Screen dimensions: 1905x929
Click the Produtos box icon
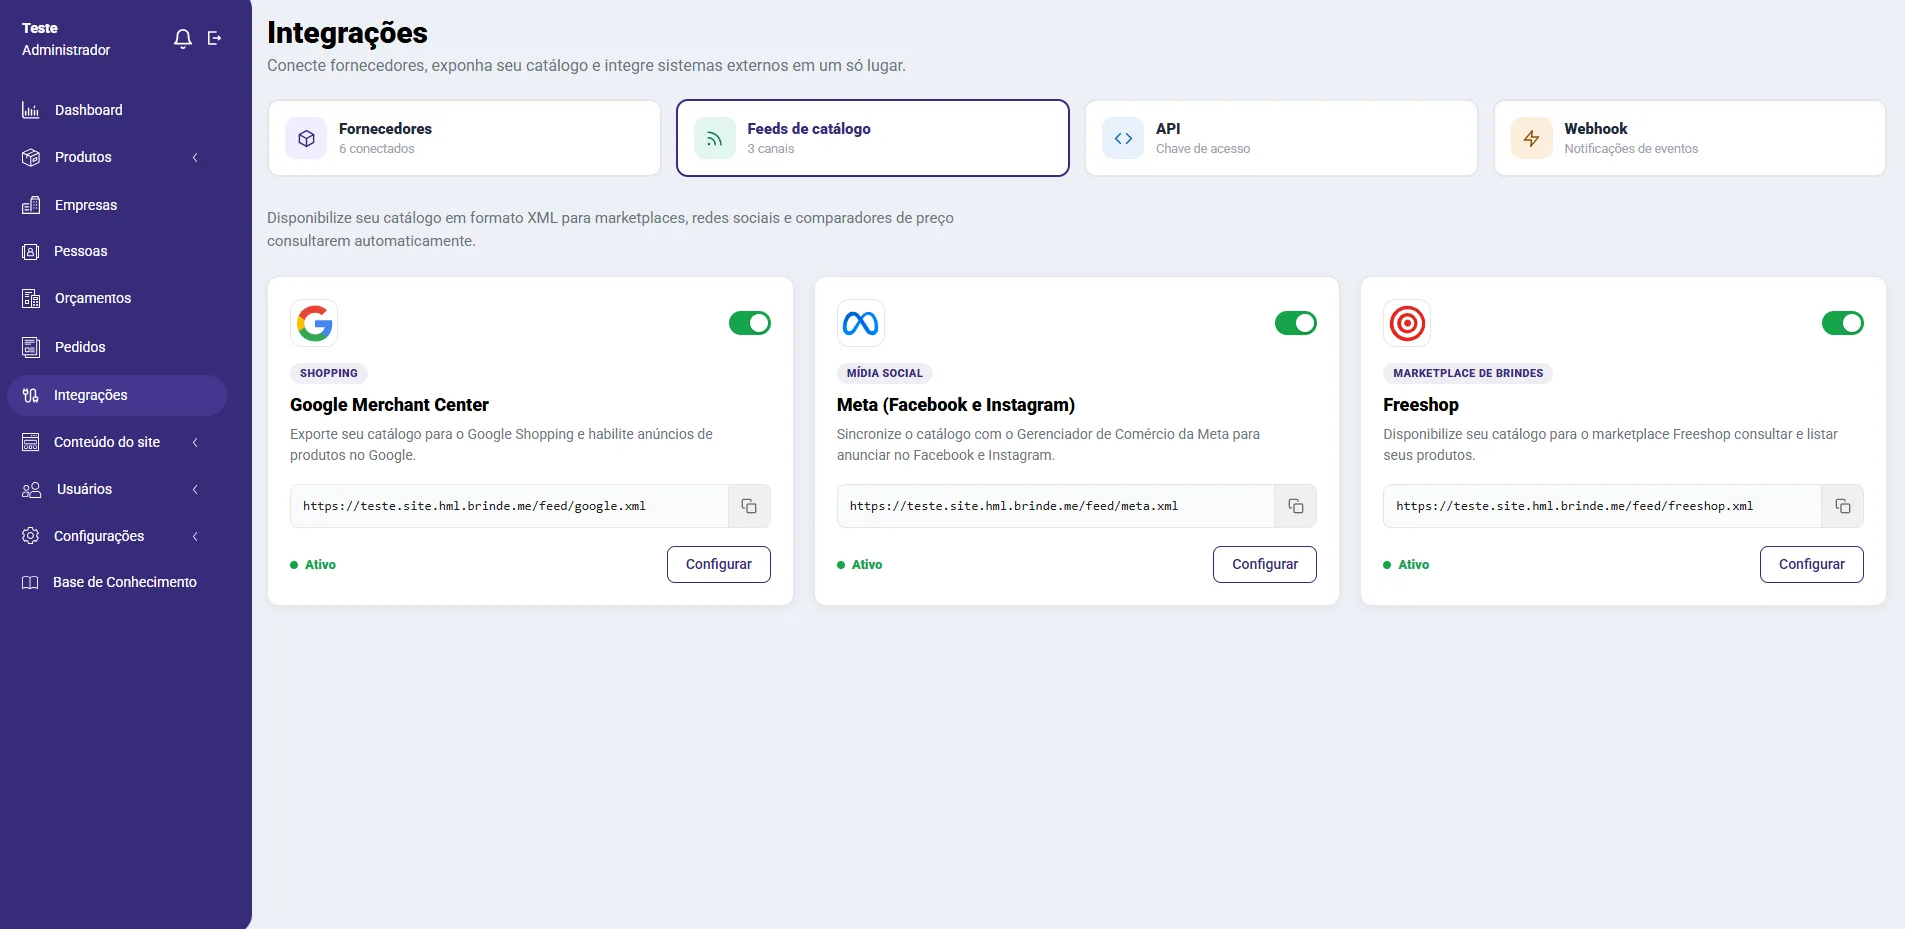click(x=31, y=157)
